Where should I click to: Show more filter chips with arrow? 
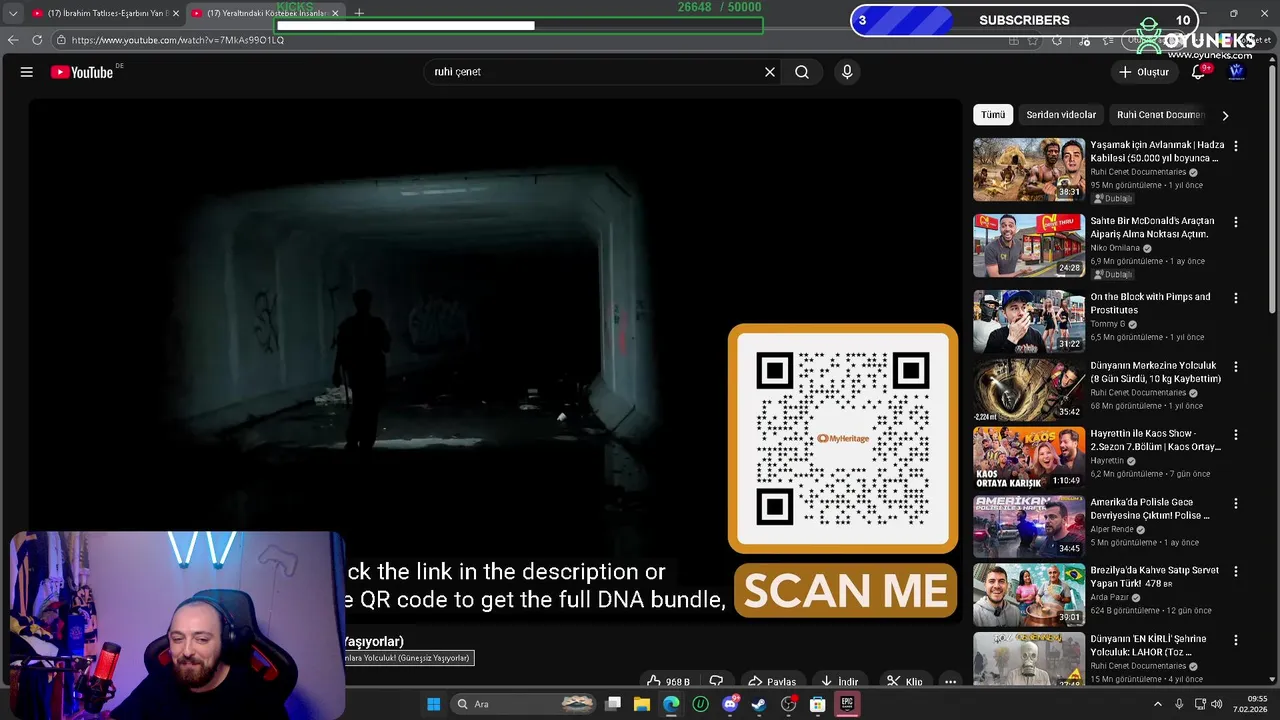pyautogui.click(x=1225, y=115)
